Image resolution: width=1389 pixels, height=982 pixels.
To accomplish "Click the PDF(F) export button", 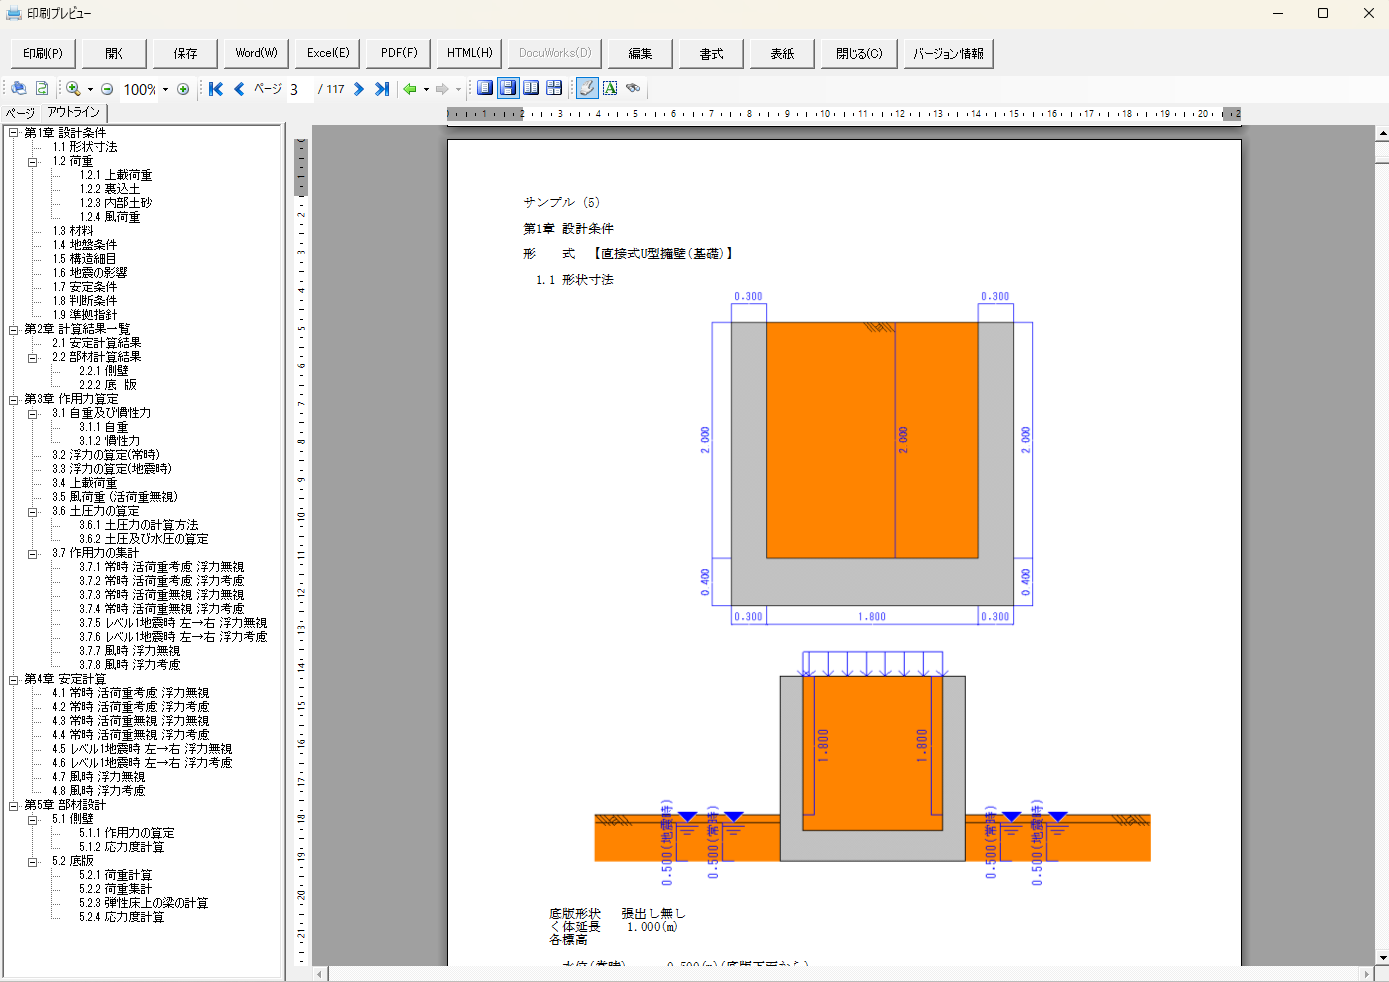I will (x=399, y=53).
